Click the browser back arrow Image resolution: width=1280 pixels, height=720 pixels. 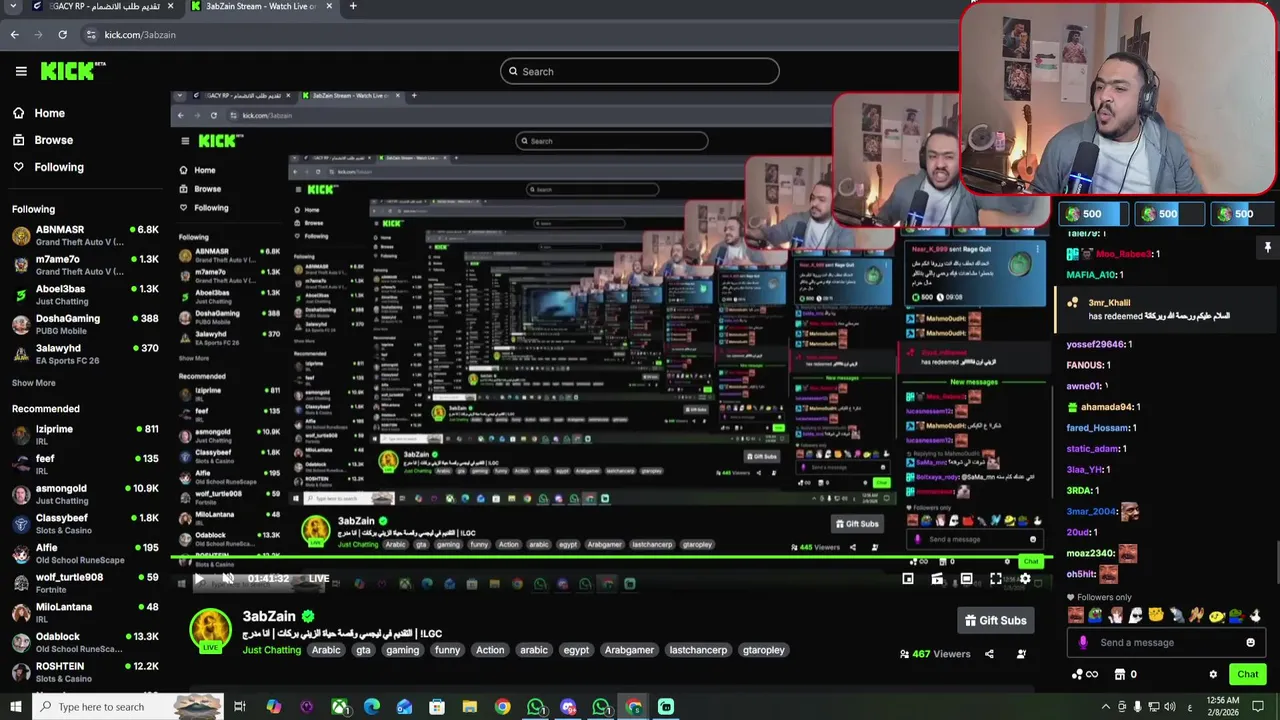14,34
